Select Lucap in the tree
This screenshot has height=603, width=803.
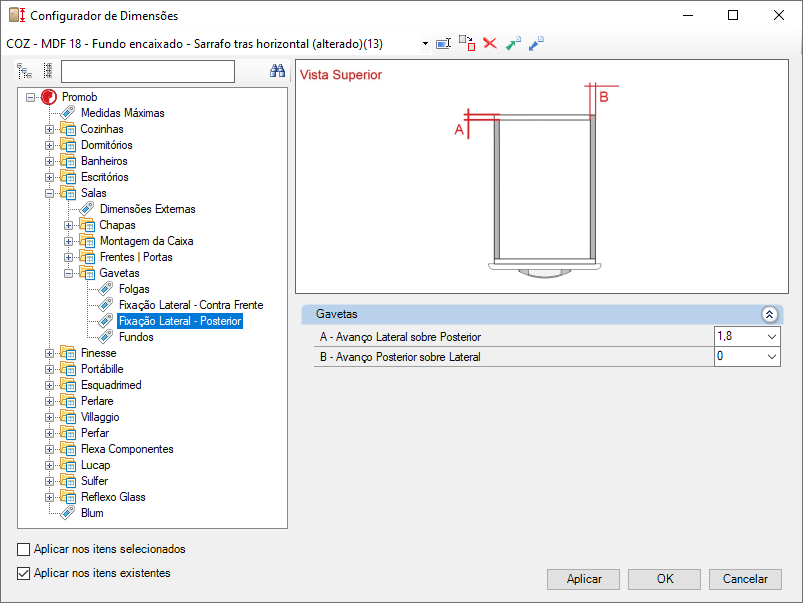pos(95,465)
